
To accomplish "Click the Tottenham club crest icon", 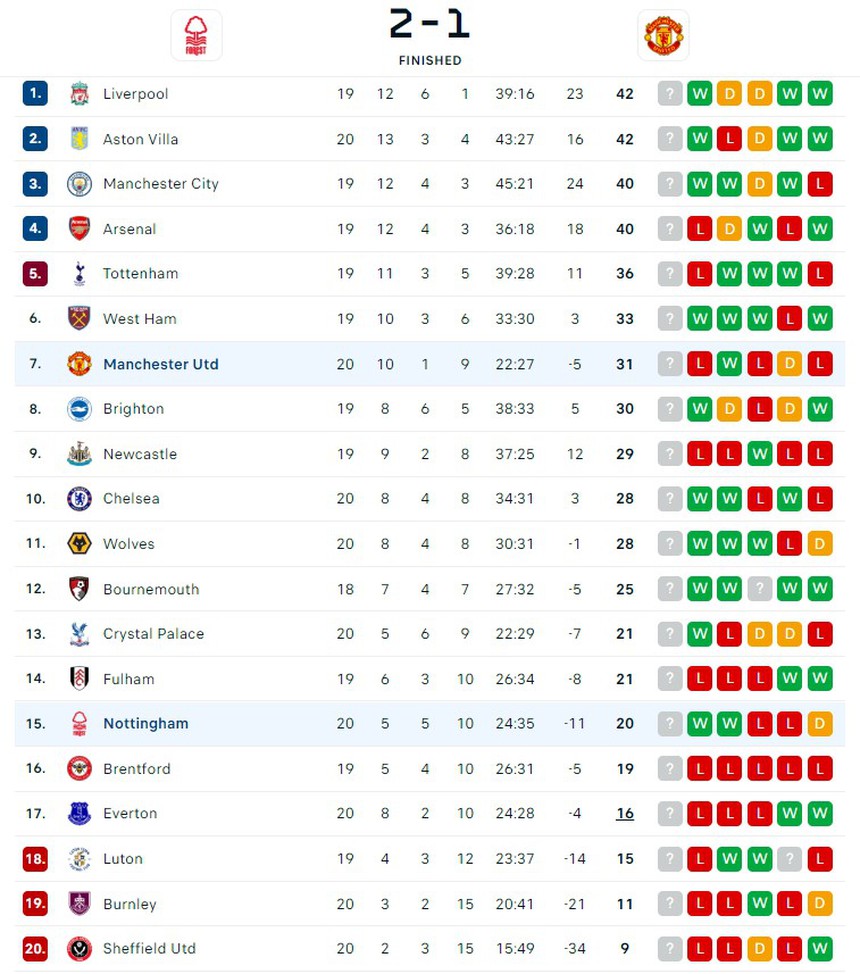I will click(79, 274).
